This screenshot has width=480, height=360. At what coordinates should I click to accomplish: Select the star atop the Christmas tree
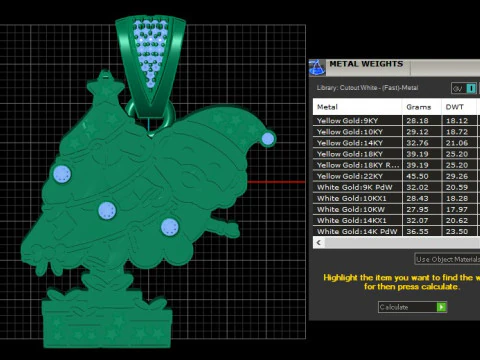click(106, 86)
